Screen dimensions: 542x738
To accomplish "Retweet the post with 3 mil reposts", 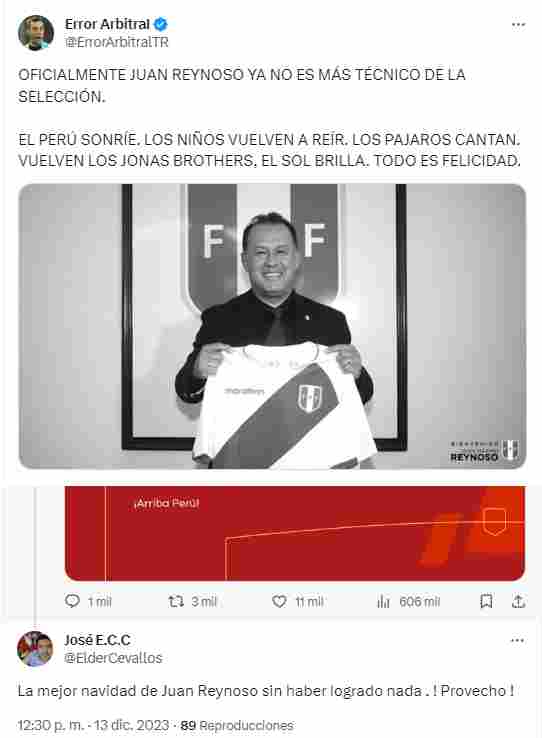I will 176,601.
